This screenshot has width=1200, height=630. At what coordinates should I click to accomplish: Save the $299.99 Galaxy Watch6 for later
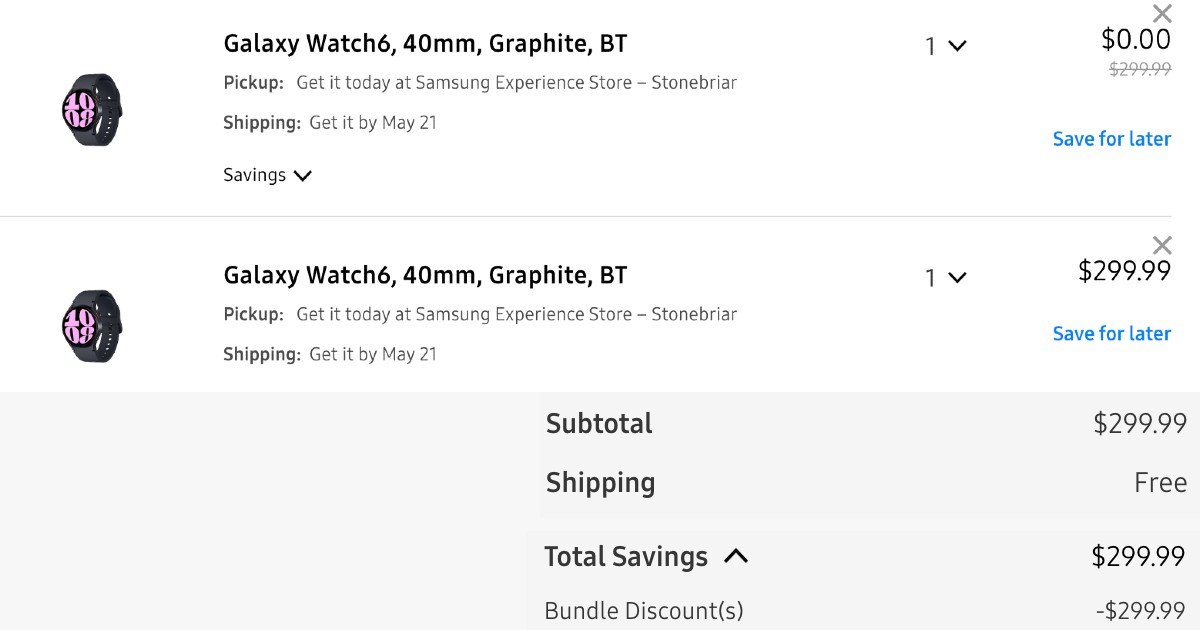click(1111, 333)
